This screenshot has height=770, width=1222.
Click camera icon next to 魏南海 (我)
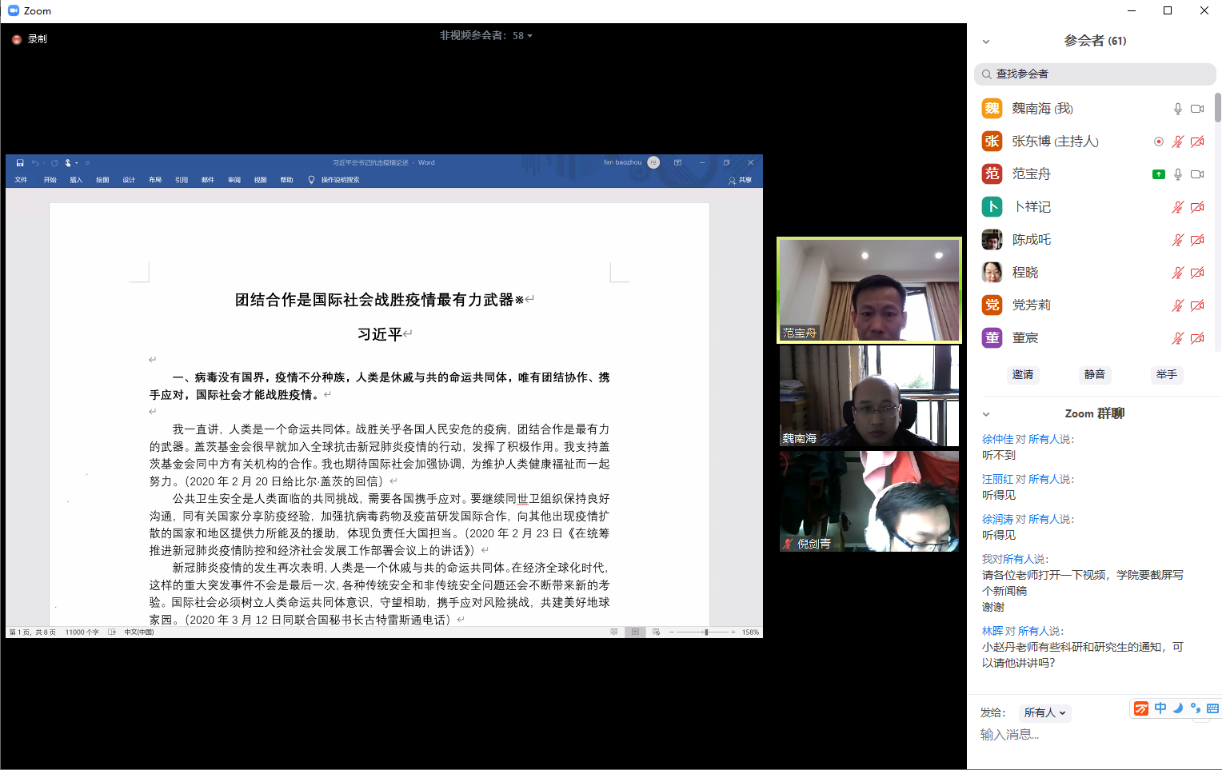coord(1197,109)
